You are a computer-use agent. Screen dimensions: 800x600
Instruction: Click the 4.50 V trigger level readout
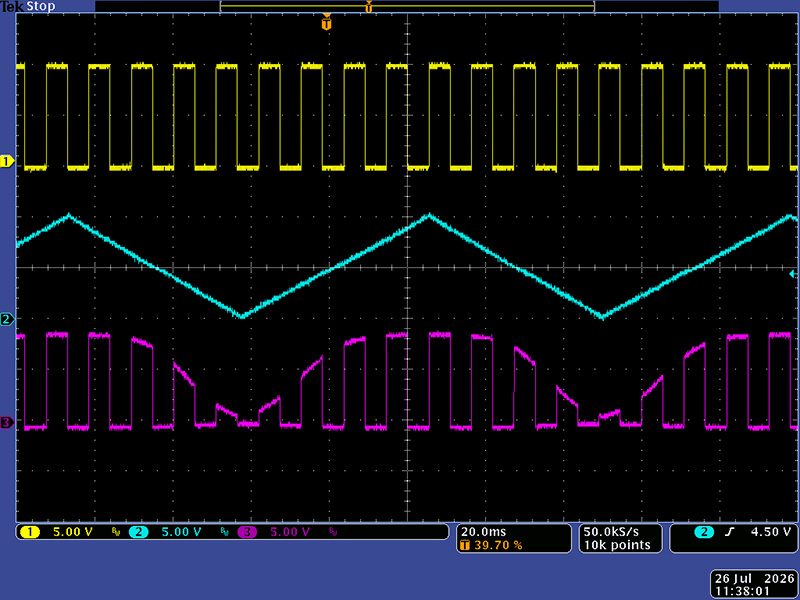tap(770, 532)
